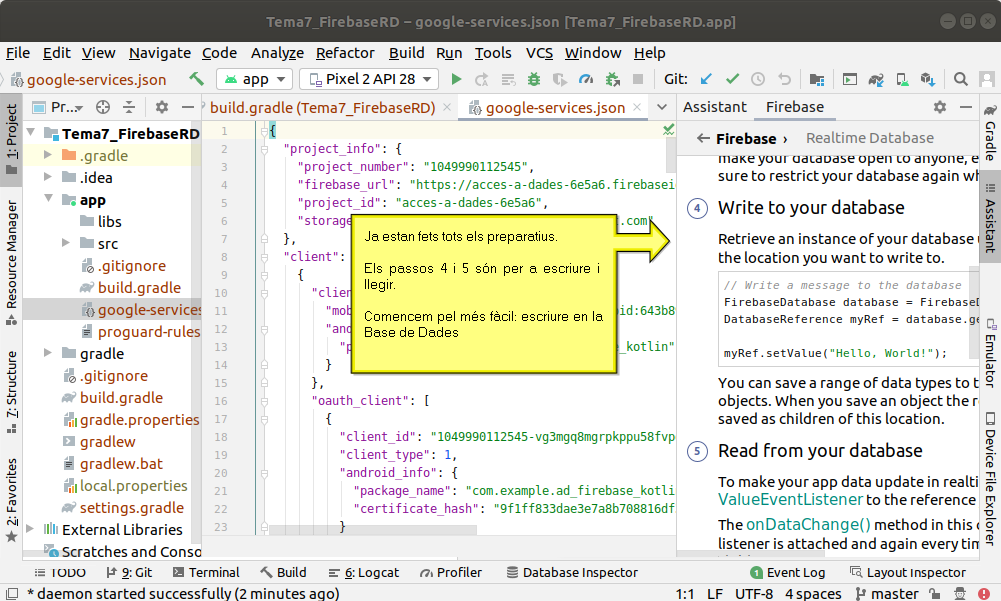Open the Project view mode dropdown
The image size is (1001, 601).
(57, 107)
